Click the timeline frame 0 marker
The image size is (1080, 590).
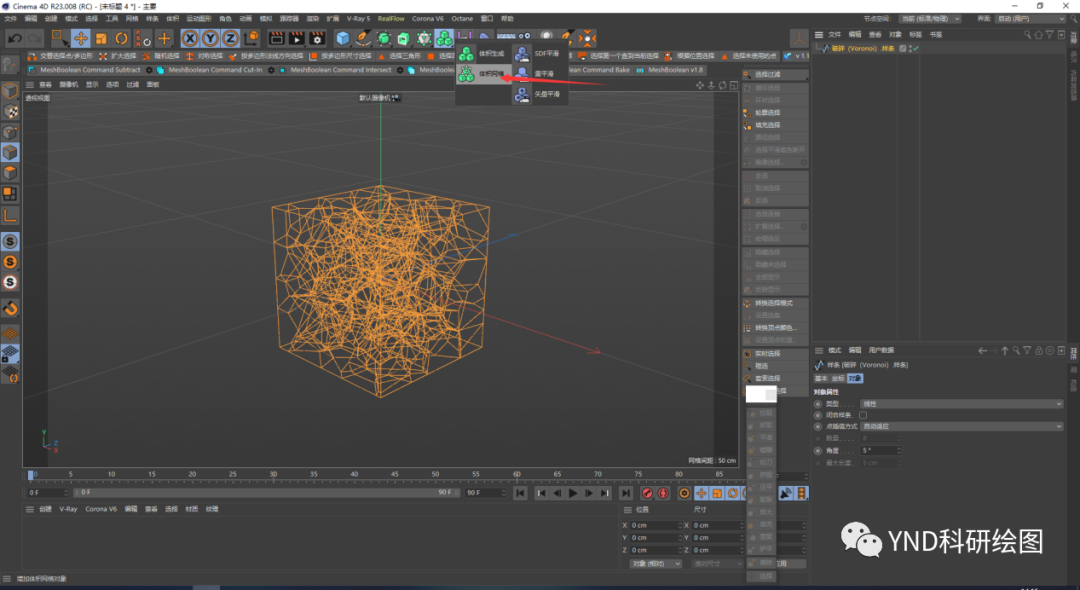click(31, 475)
